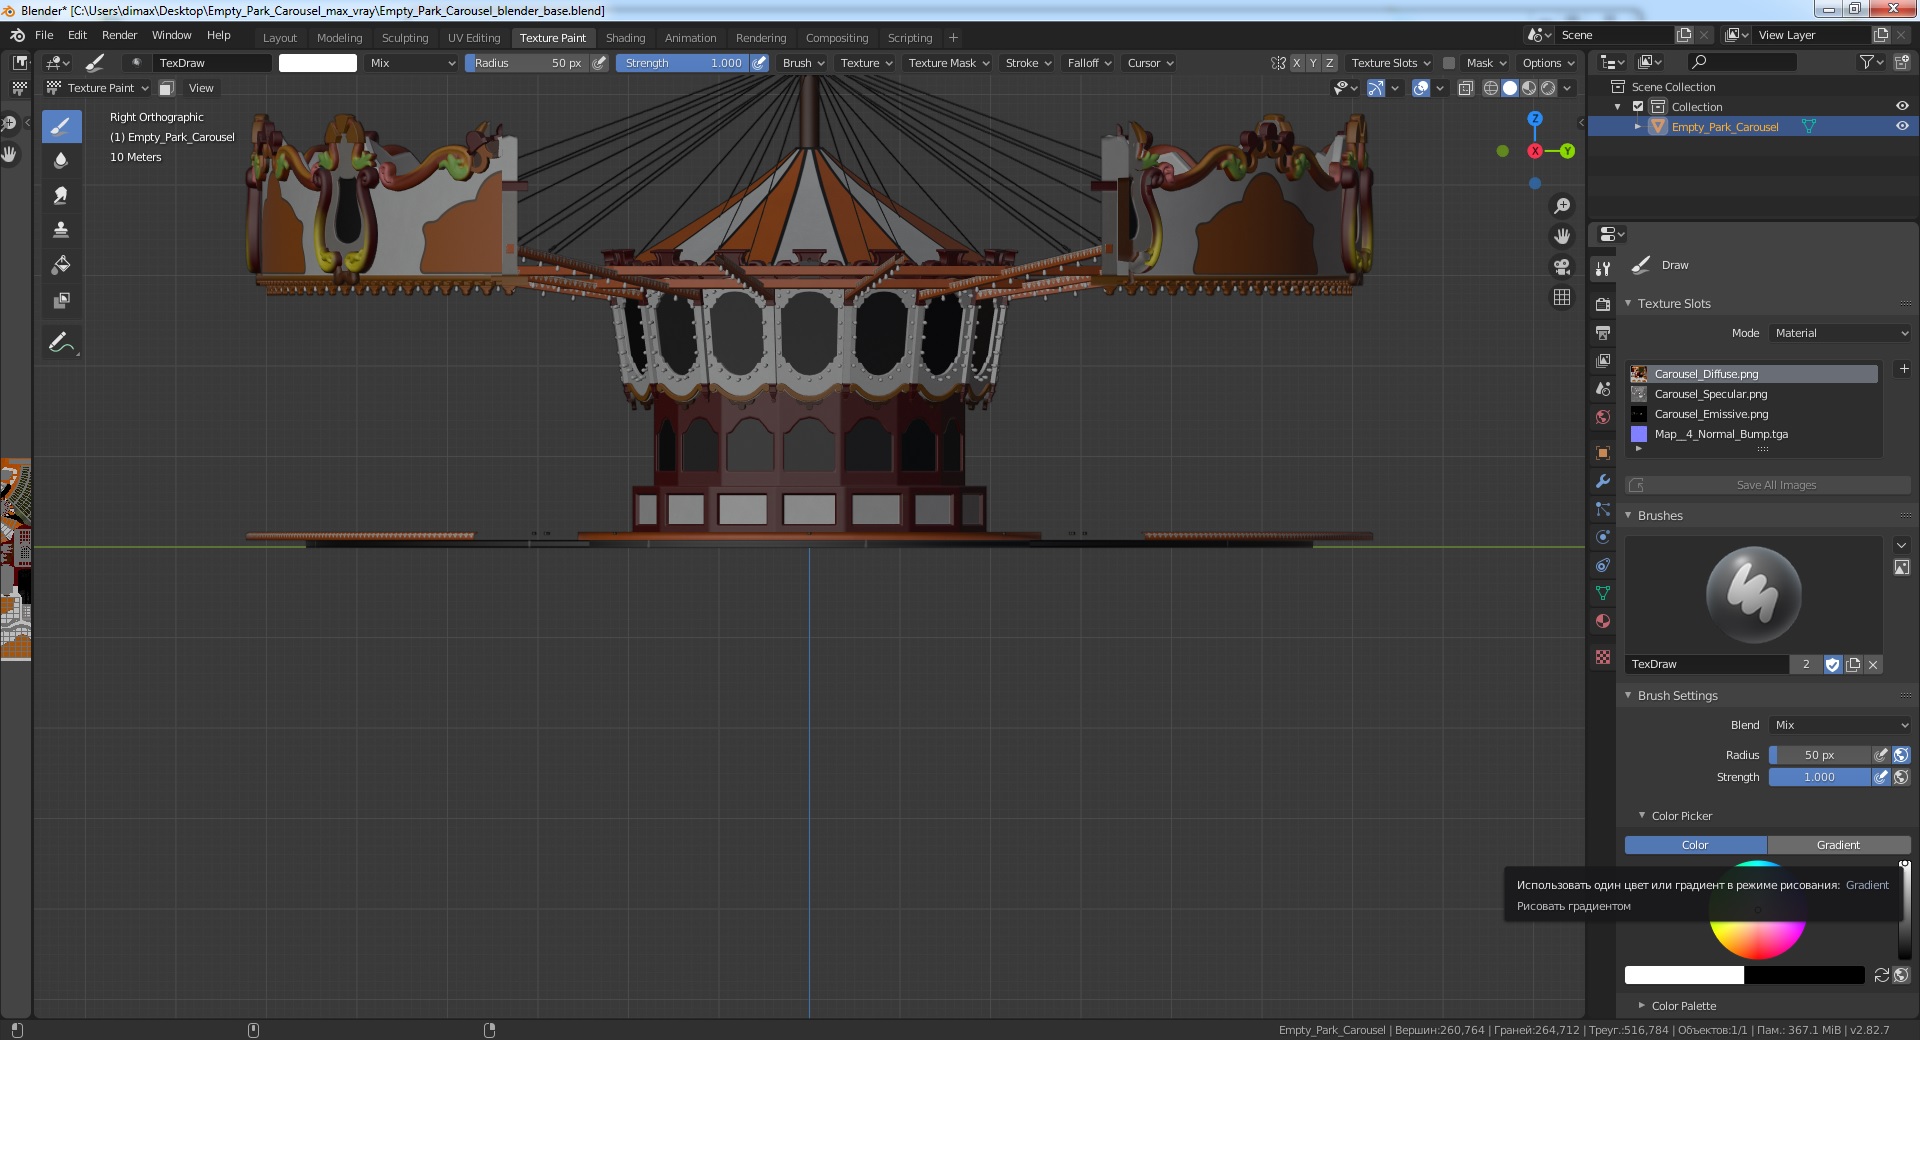Select the Fill bucket tool
This screenshot has height=1158, width=1920.
(61, 265)
